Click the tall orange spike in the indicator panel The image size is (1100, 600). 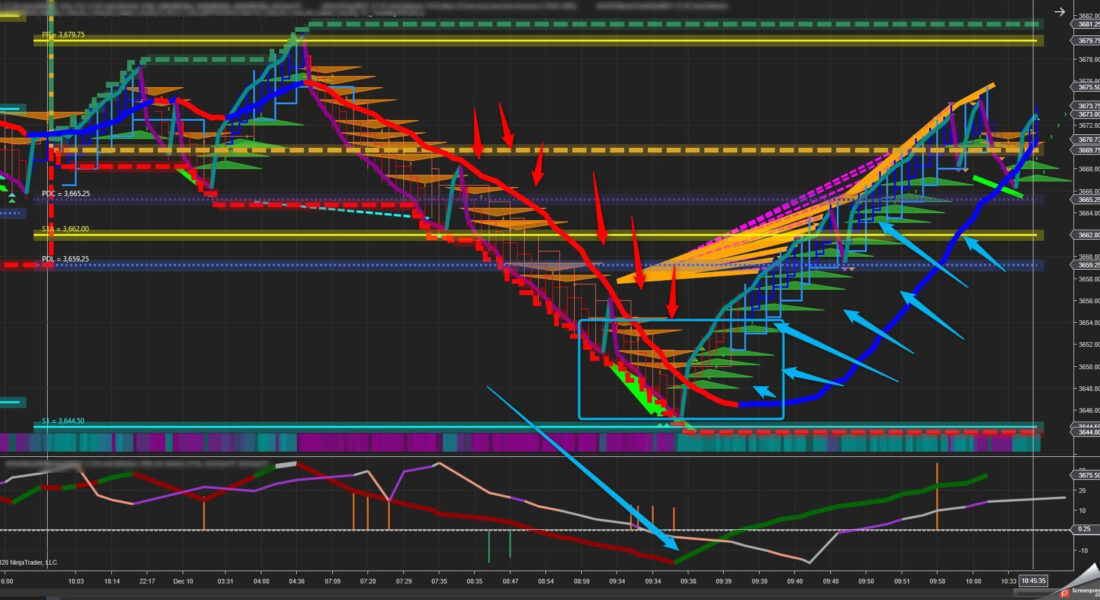[x=937, y=495]
